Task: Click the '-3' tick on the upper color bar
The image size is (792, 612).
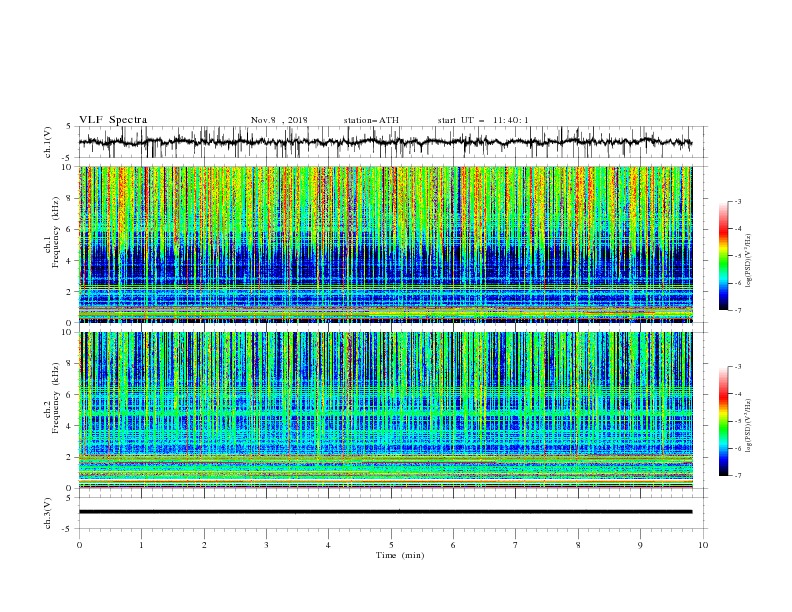Action: 738,201
